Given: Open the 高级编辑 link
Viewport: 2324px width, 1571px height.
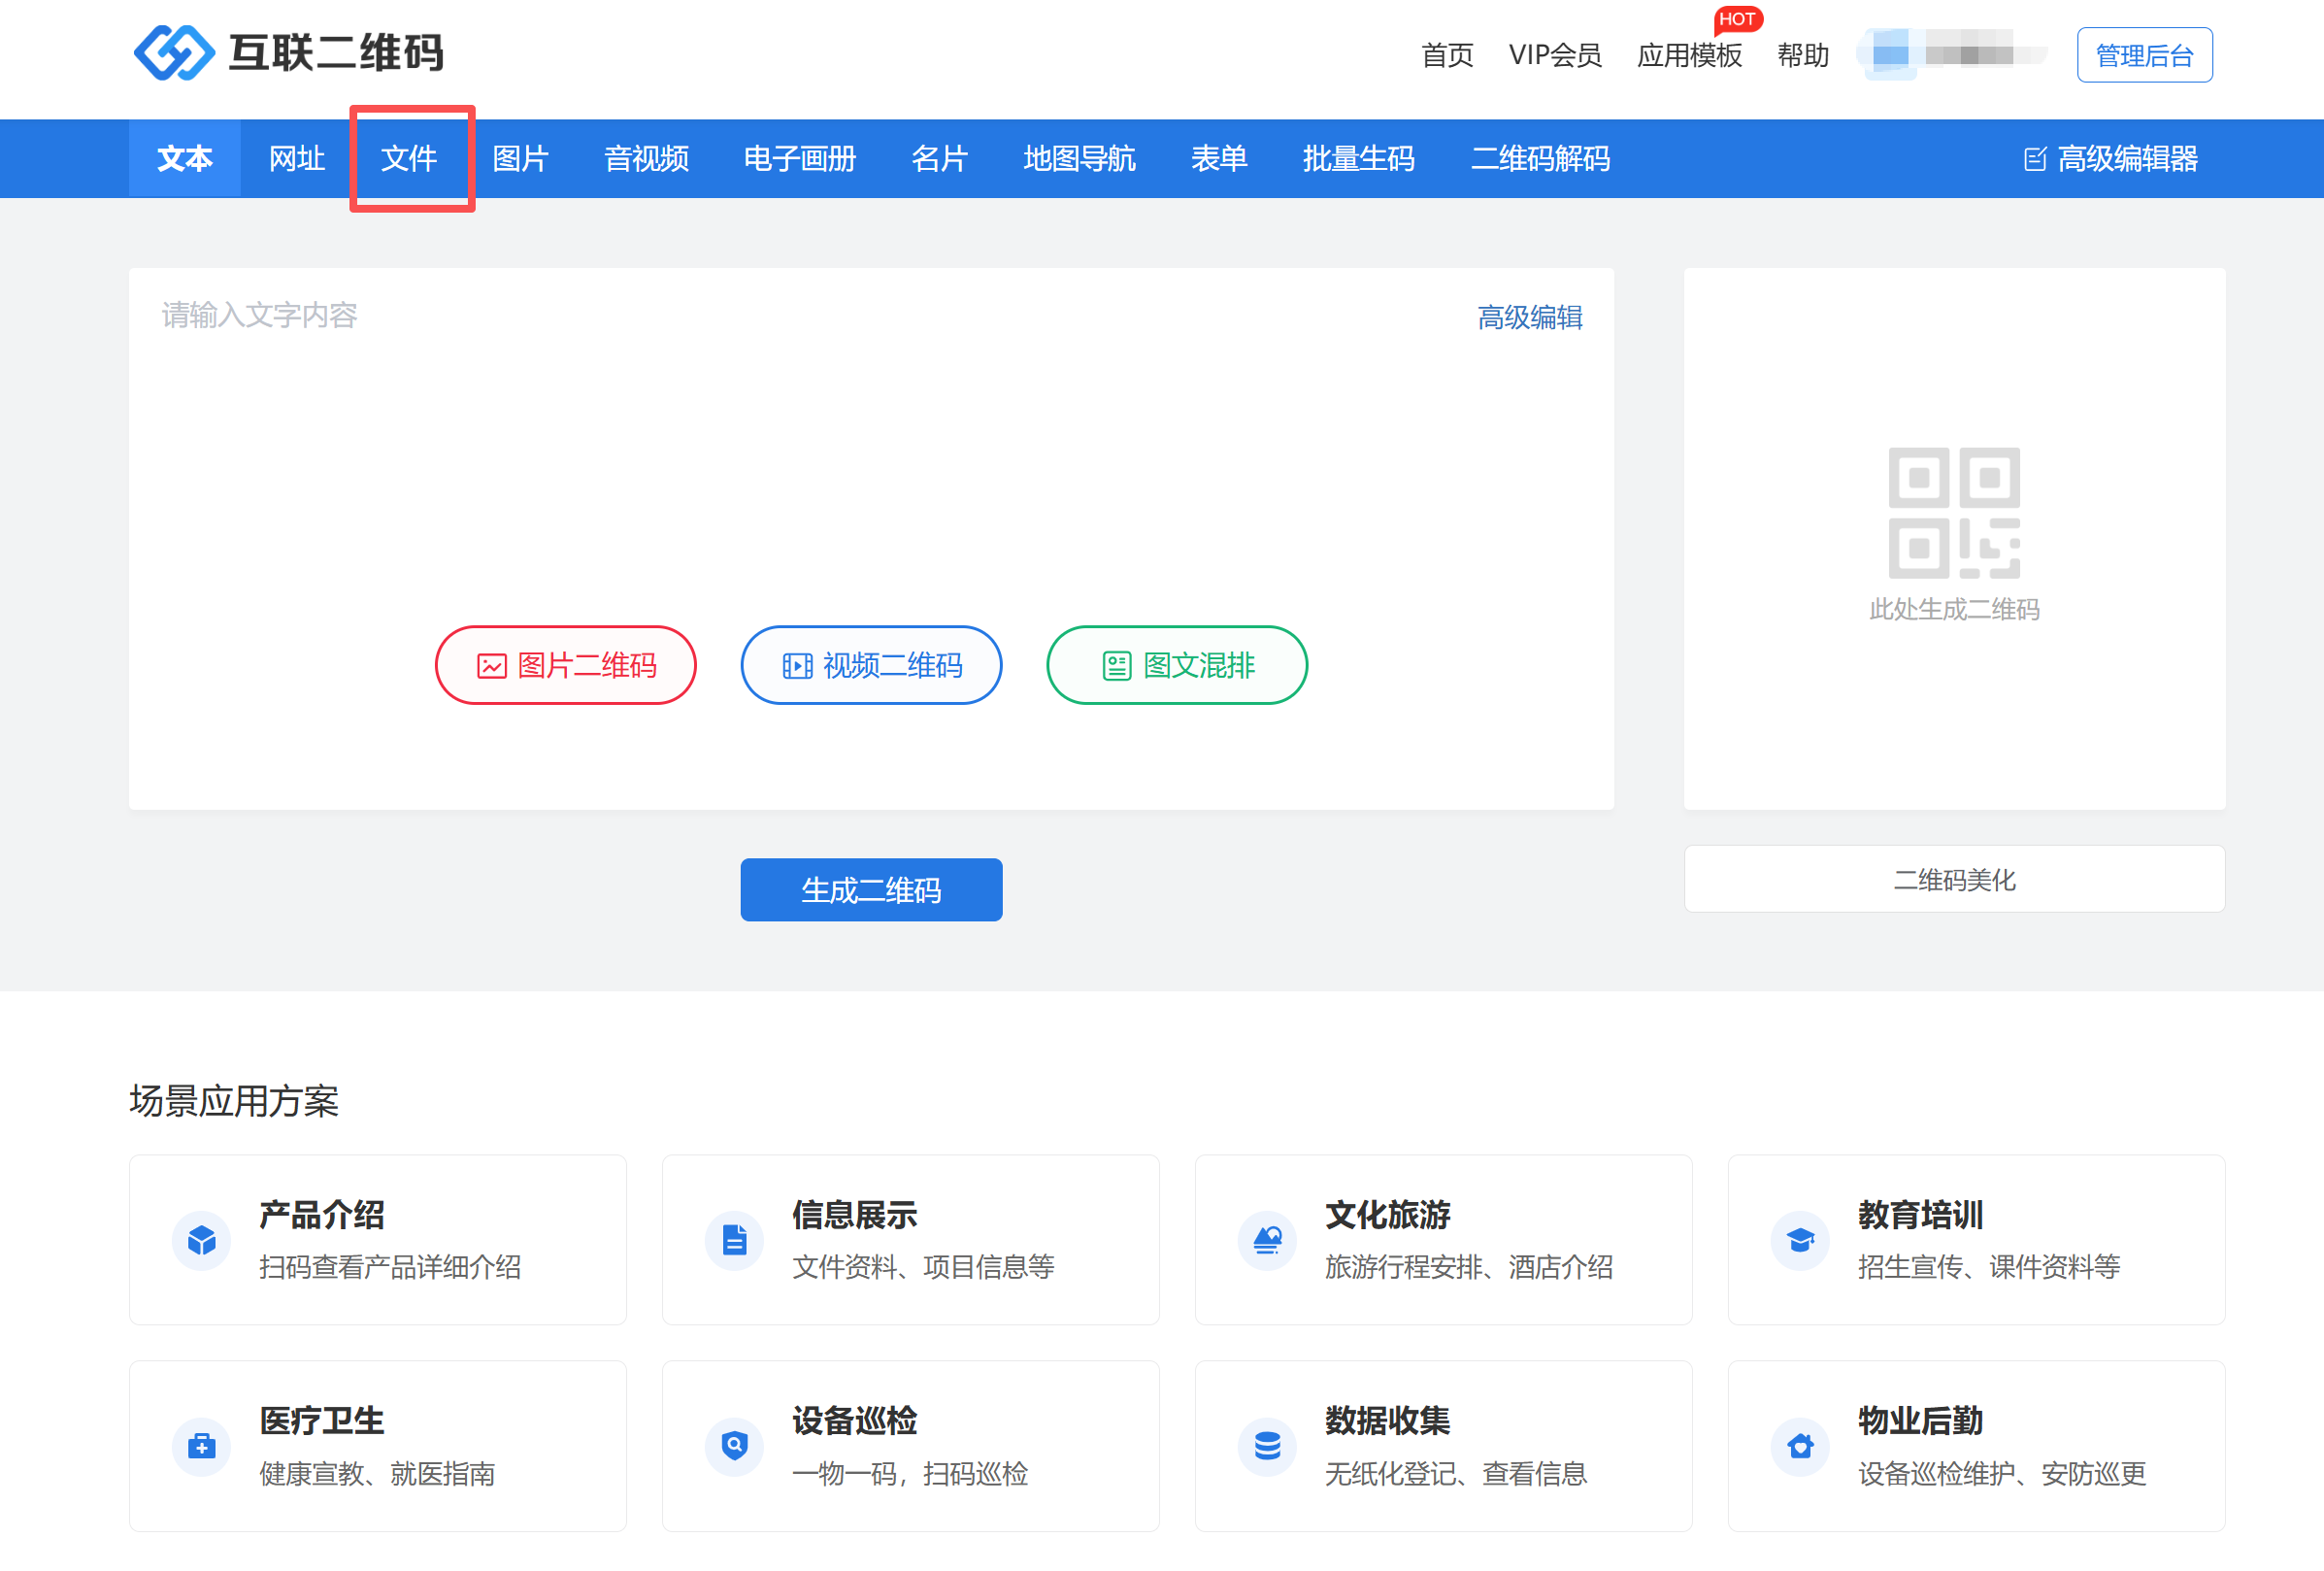Looking at the screenshot, I should point(1529,317).
